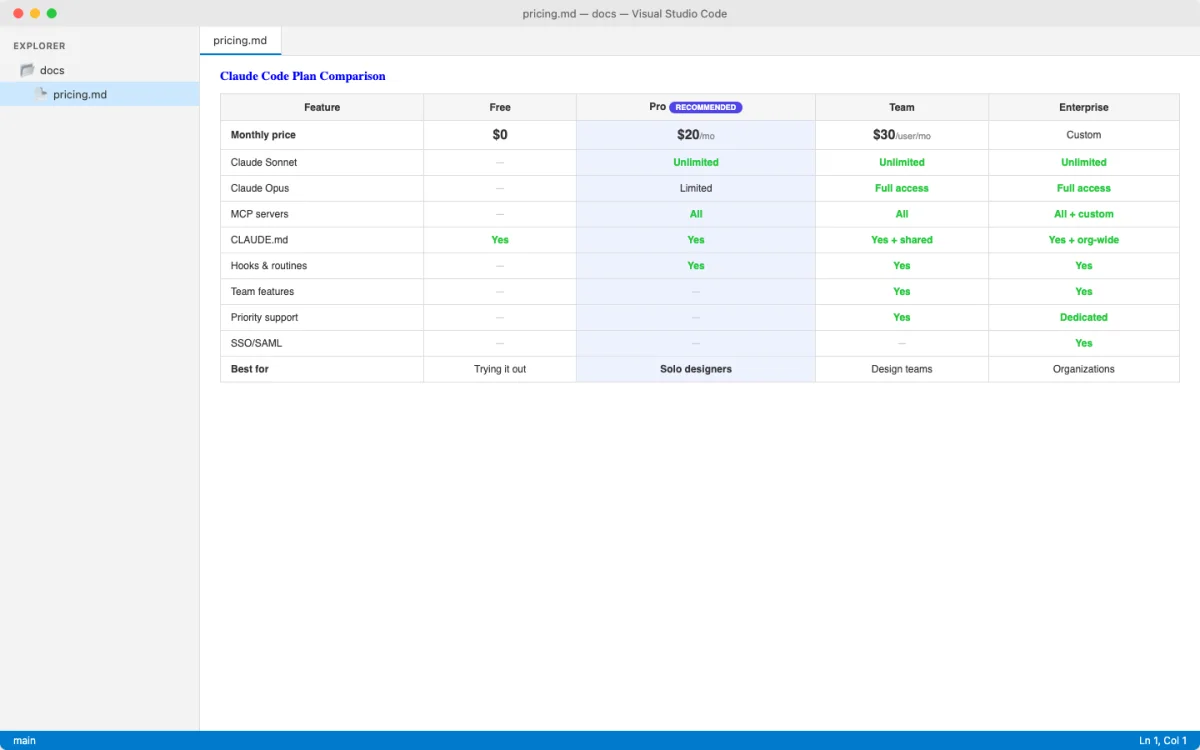Screen dimensions: 1200x750
Task: Click the Limited cell for Claude Opus
Action: [696, 188]
